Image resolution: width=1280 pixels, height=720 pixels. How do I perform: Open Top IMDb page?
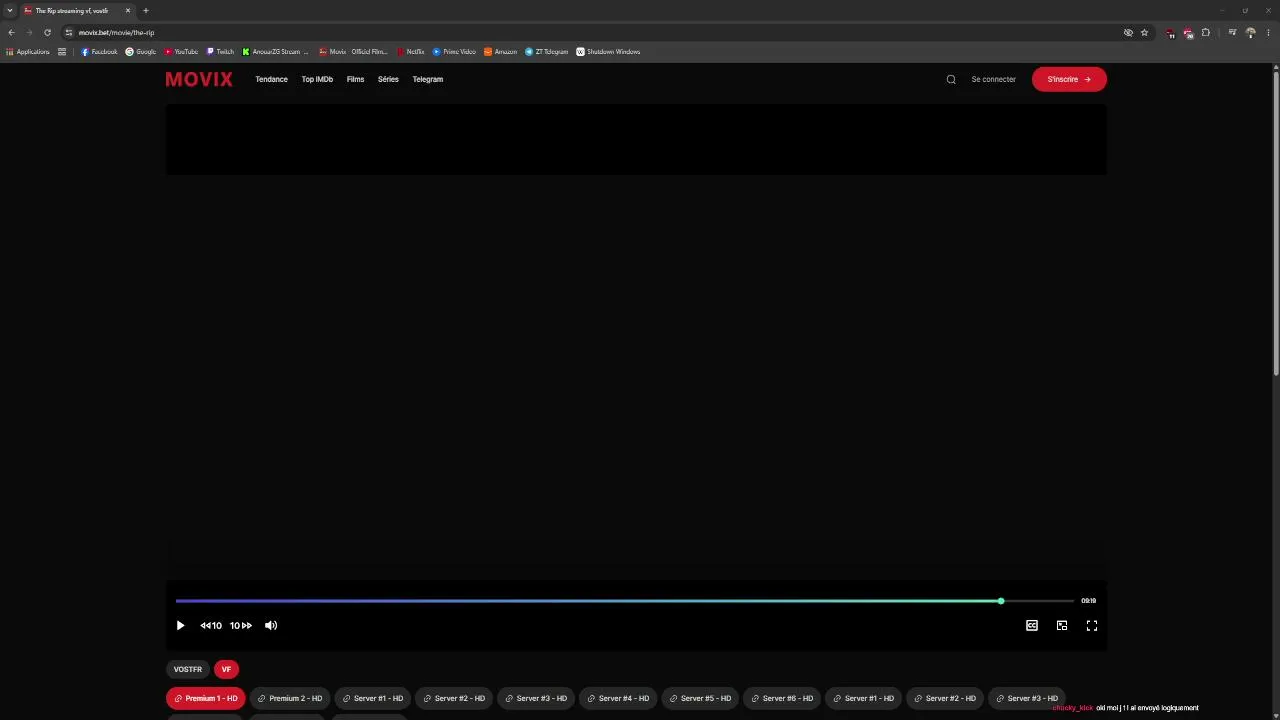[x=317, y=79]
